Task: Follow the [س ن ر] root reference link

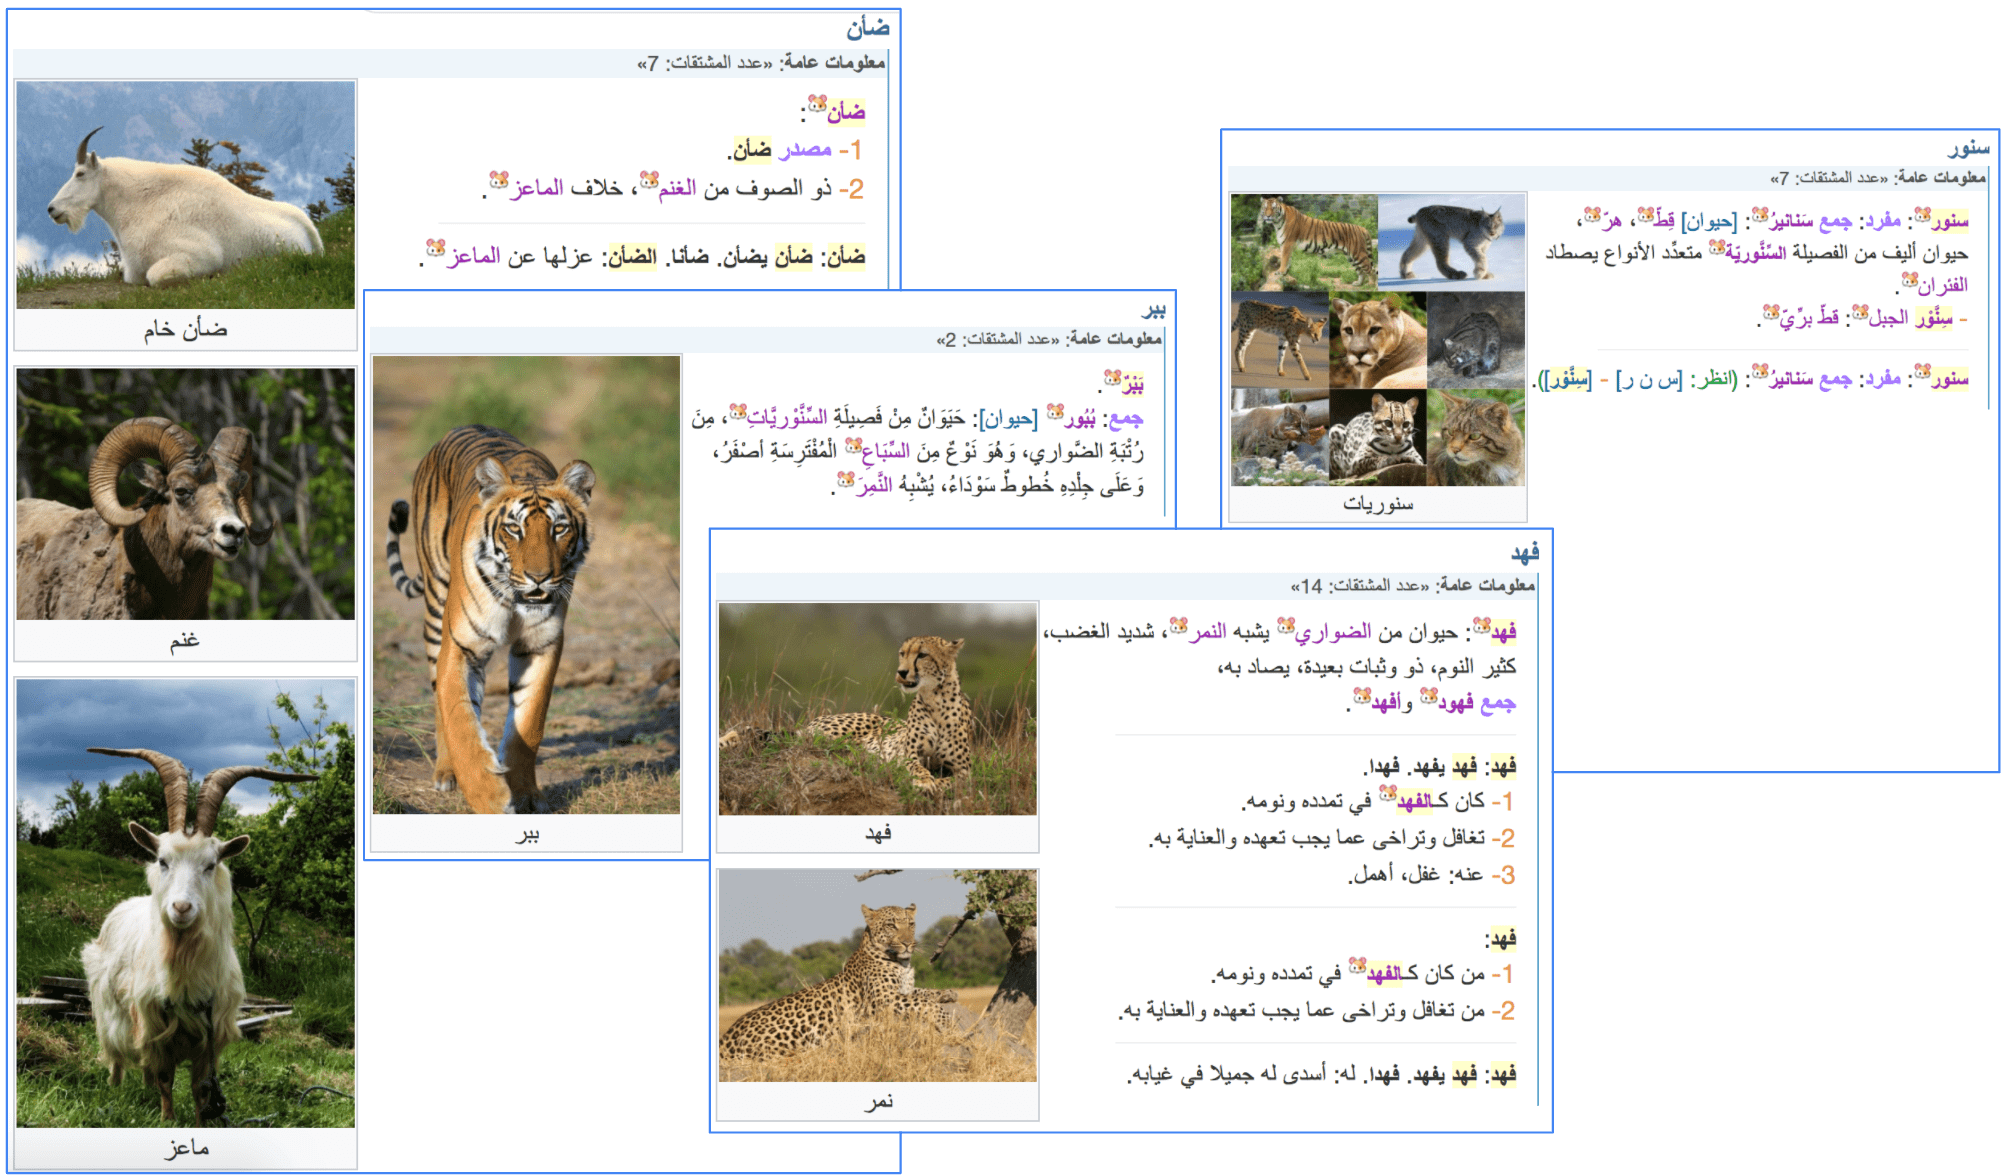Action: (1650, 380)
